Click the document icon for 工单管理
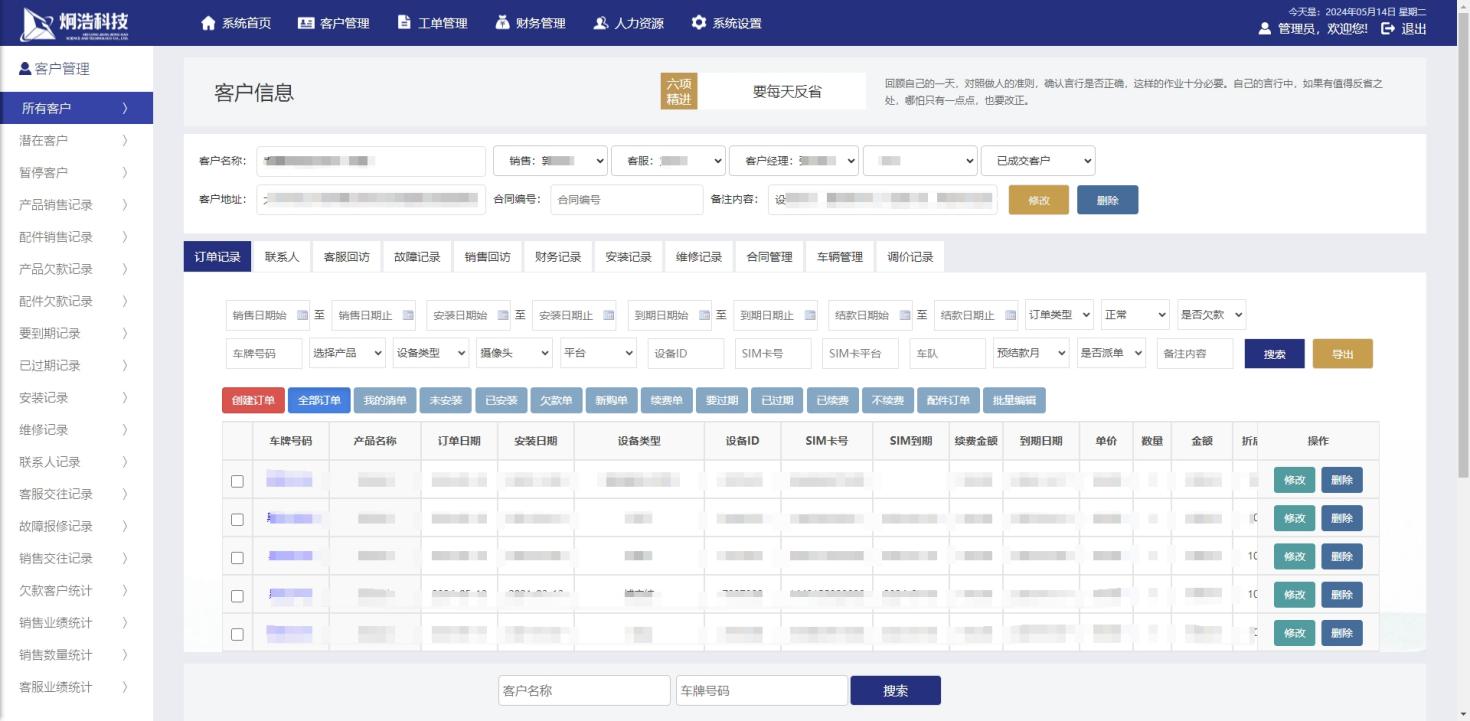The width and height of the screenshot is (1470, 721). [x=404, y=23]
